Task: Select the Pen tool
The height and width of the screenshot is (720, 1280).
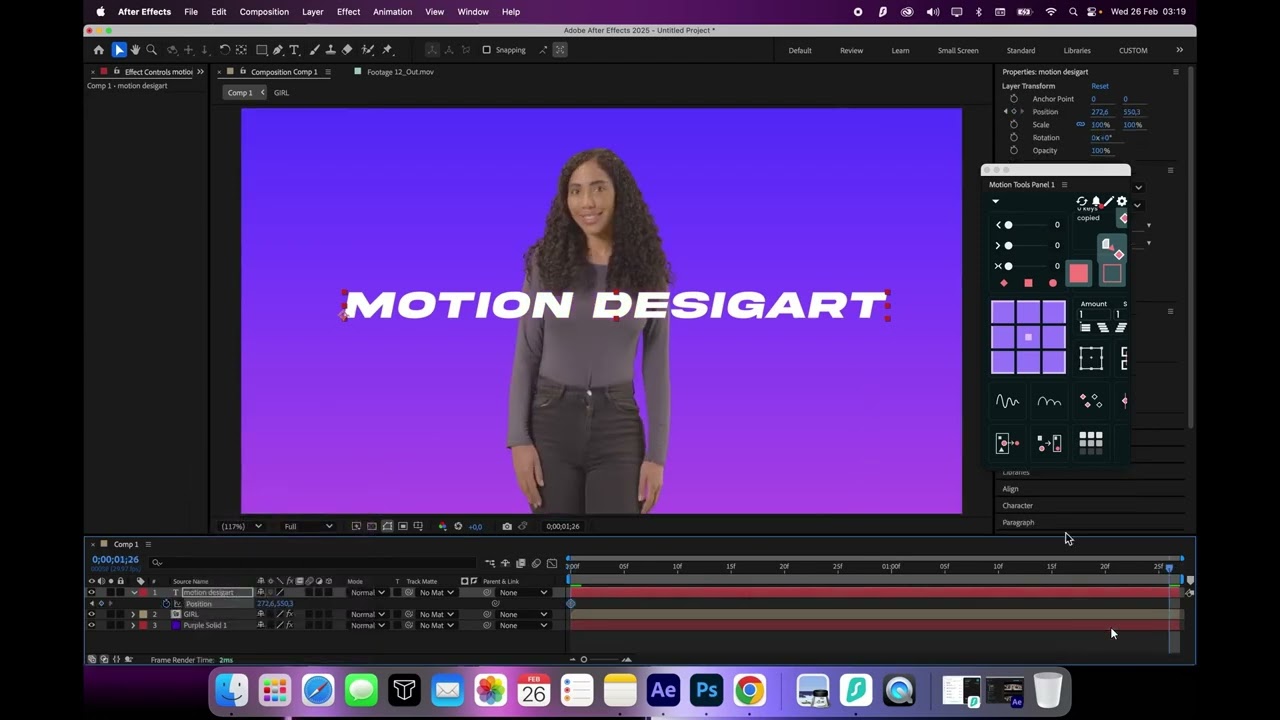Action: point(278,50)
